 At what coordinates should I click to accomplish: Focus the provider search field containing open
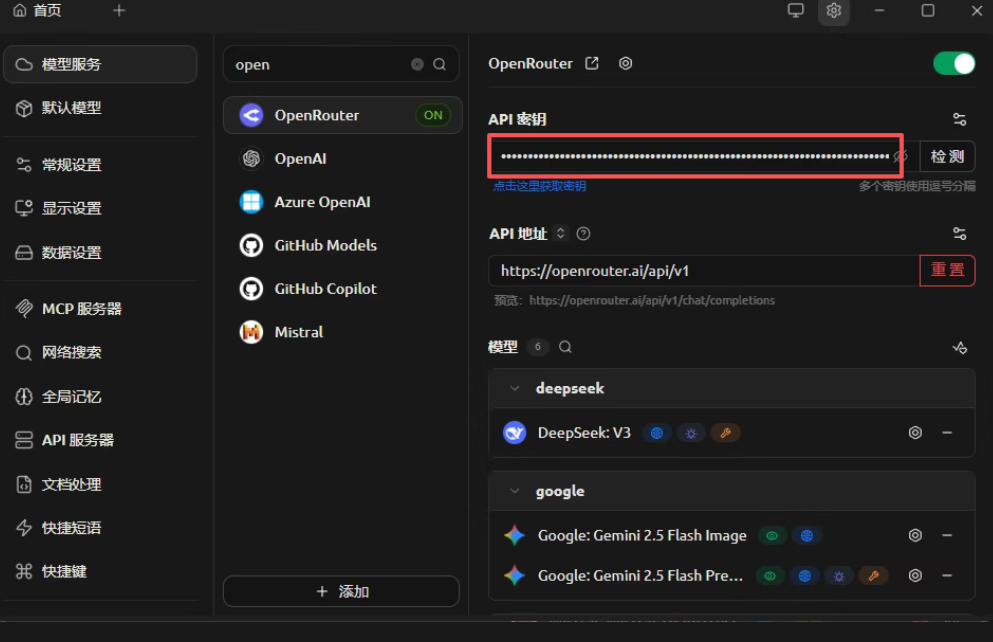341,64
